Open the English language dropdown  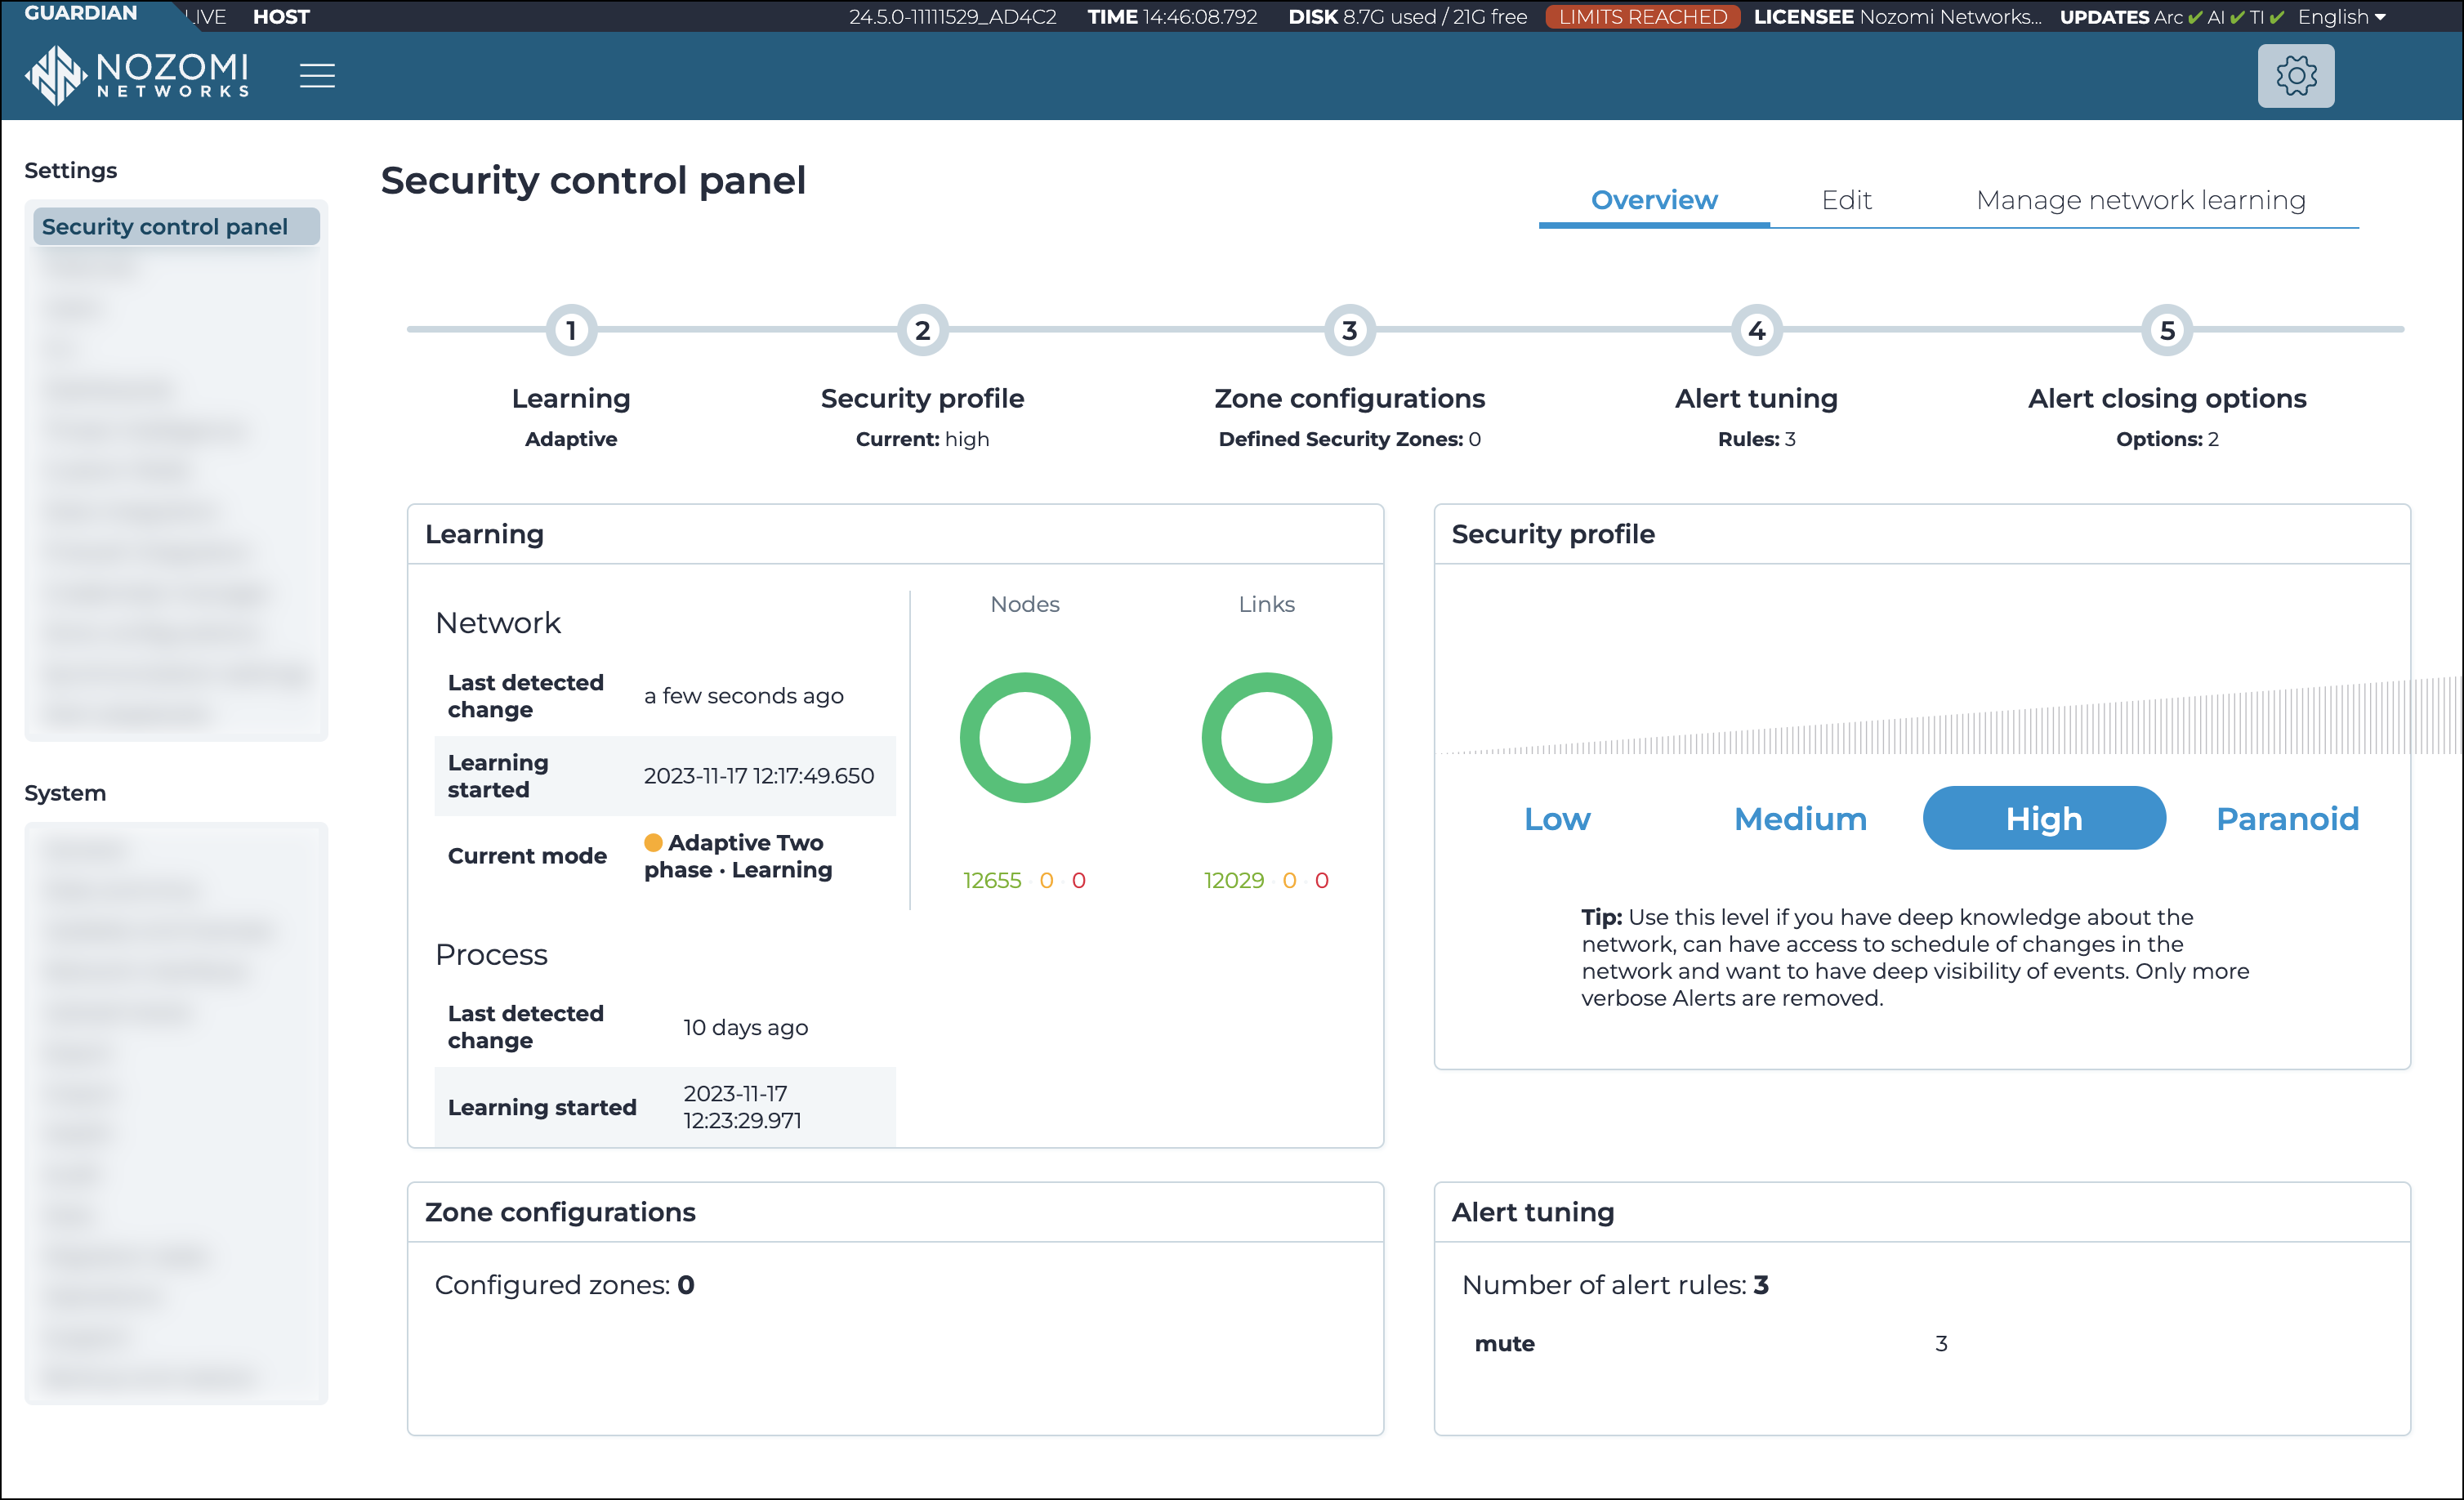2342,16
